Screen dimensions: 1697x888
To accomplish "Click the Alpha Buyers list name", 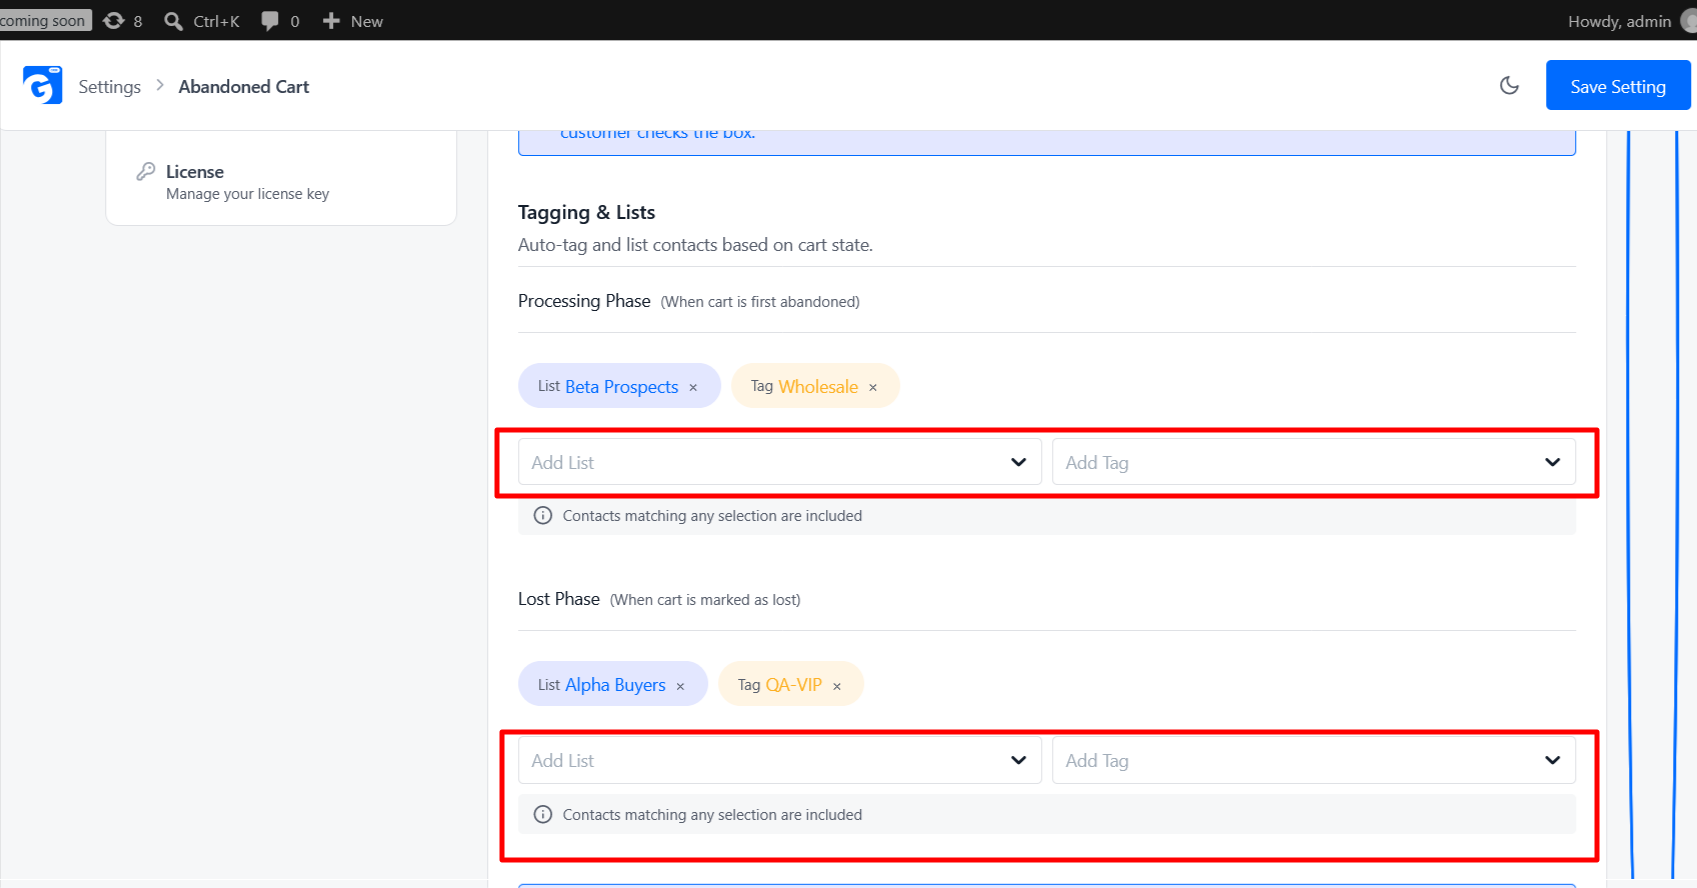I will point(616,685).
